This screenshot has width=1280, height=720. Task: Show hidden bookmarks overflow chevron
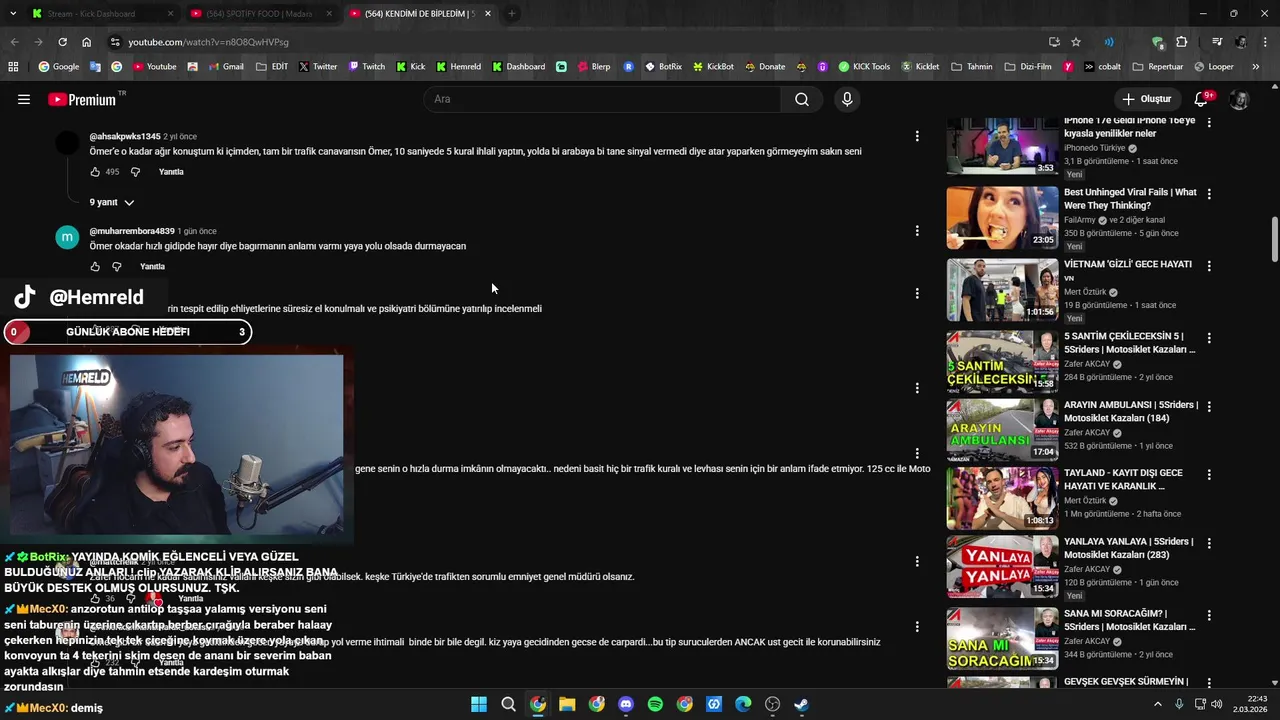1255,67
